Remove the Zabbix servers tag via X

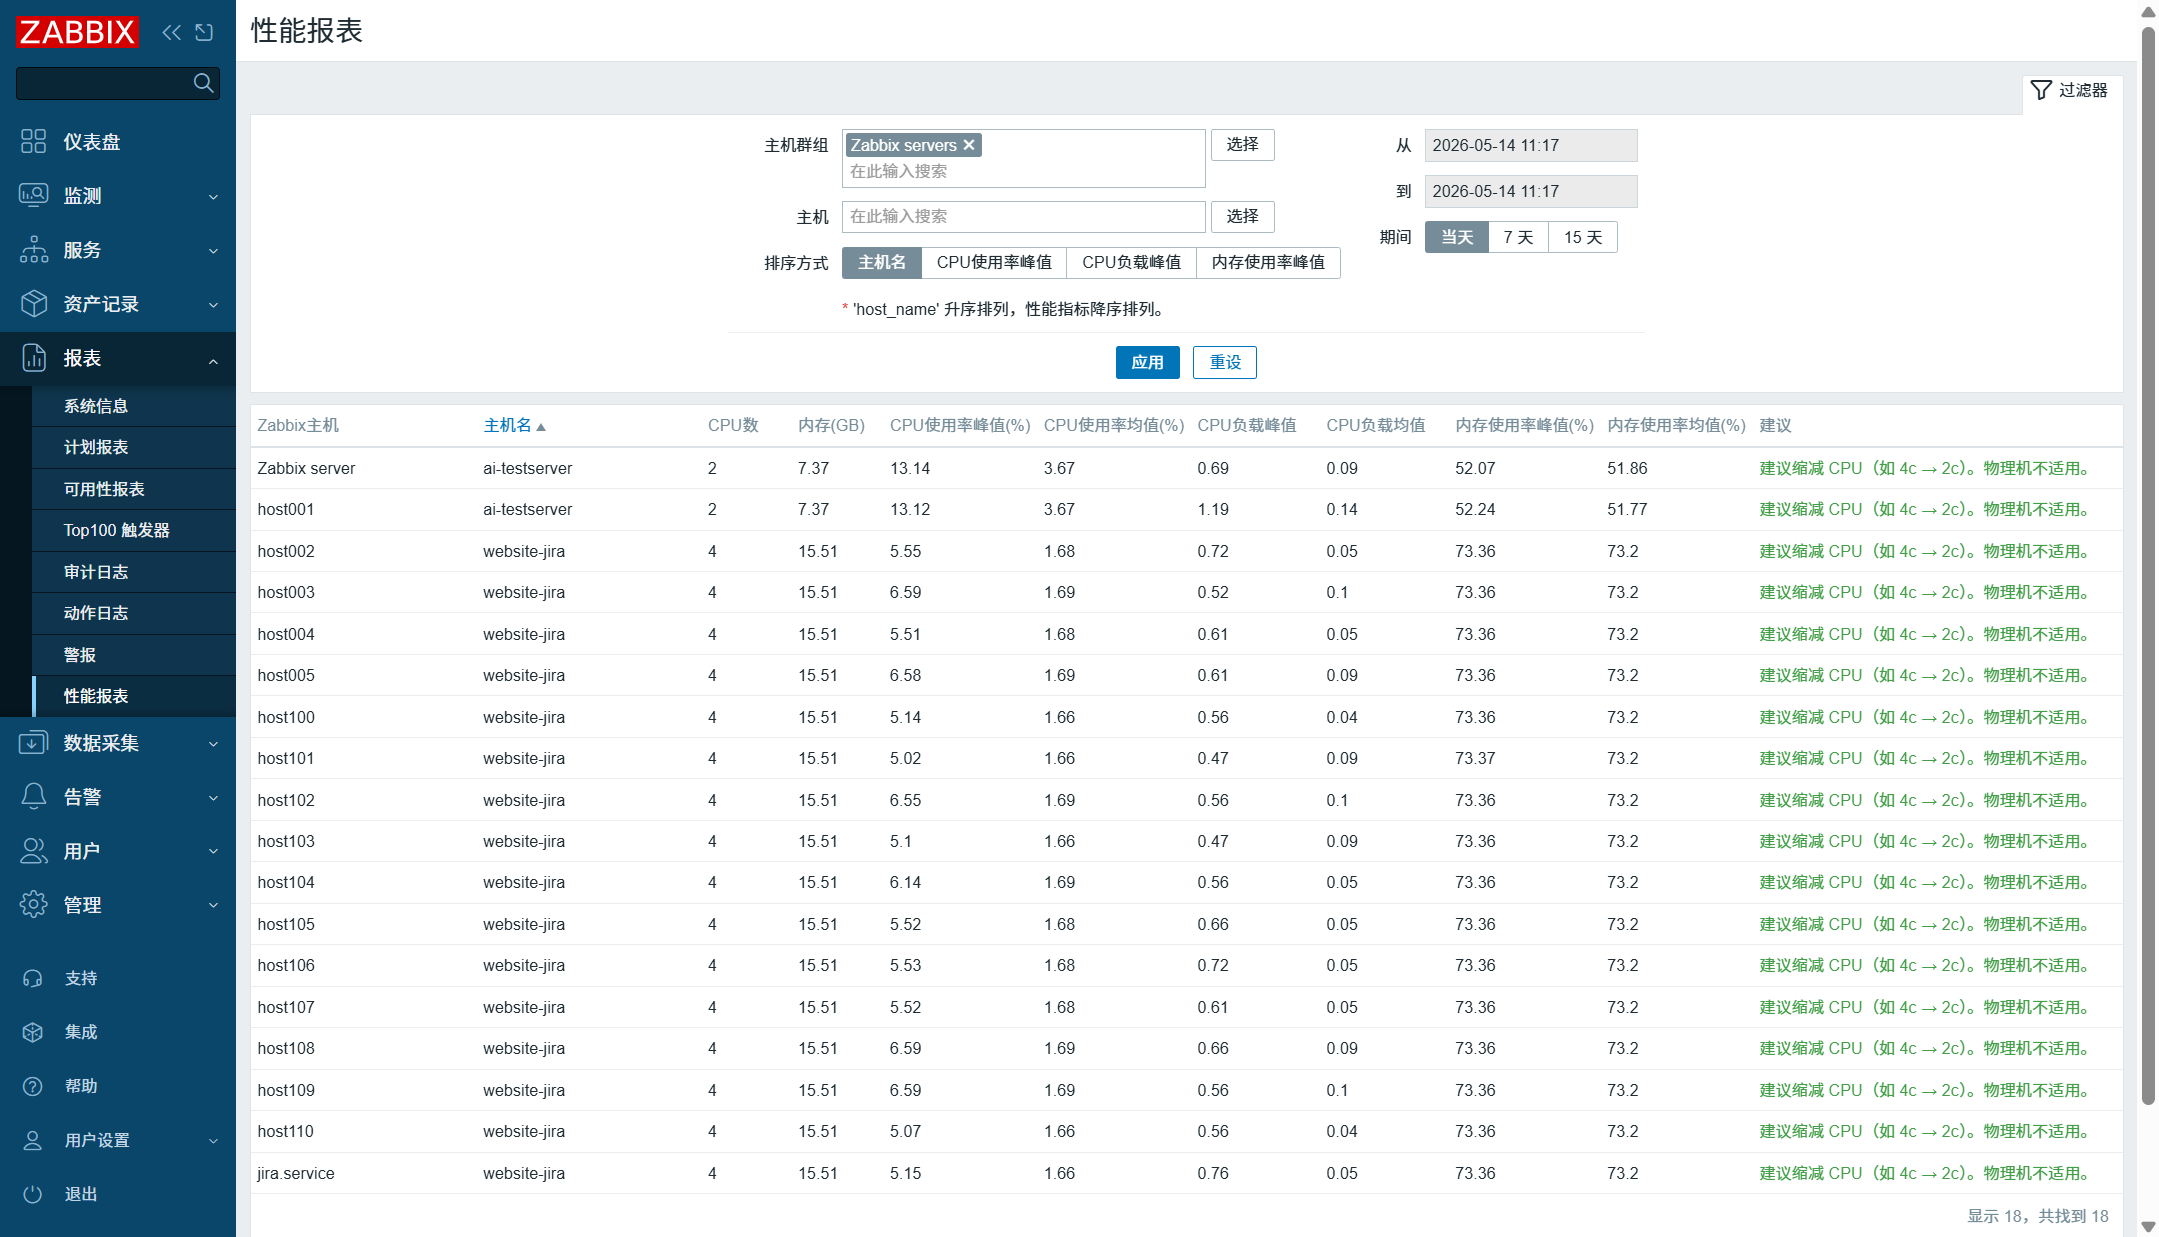pos(969,145)
